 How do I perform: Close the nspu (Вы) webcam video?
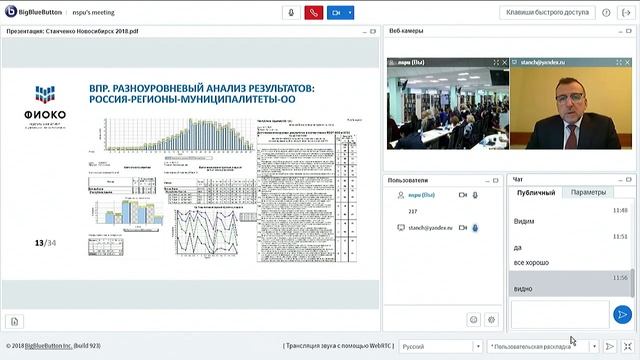coord(504,62)
